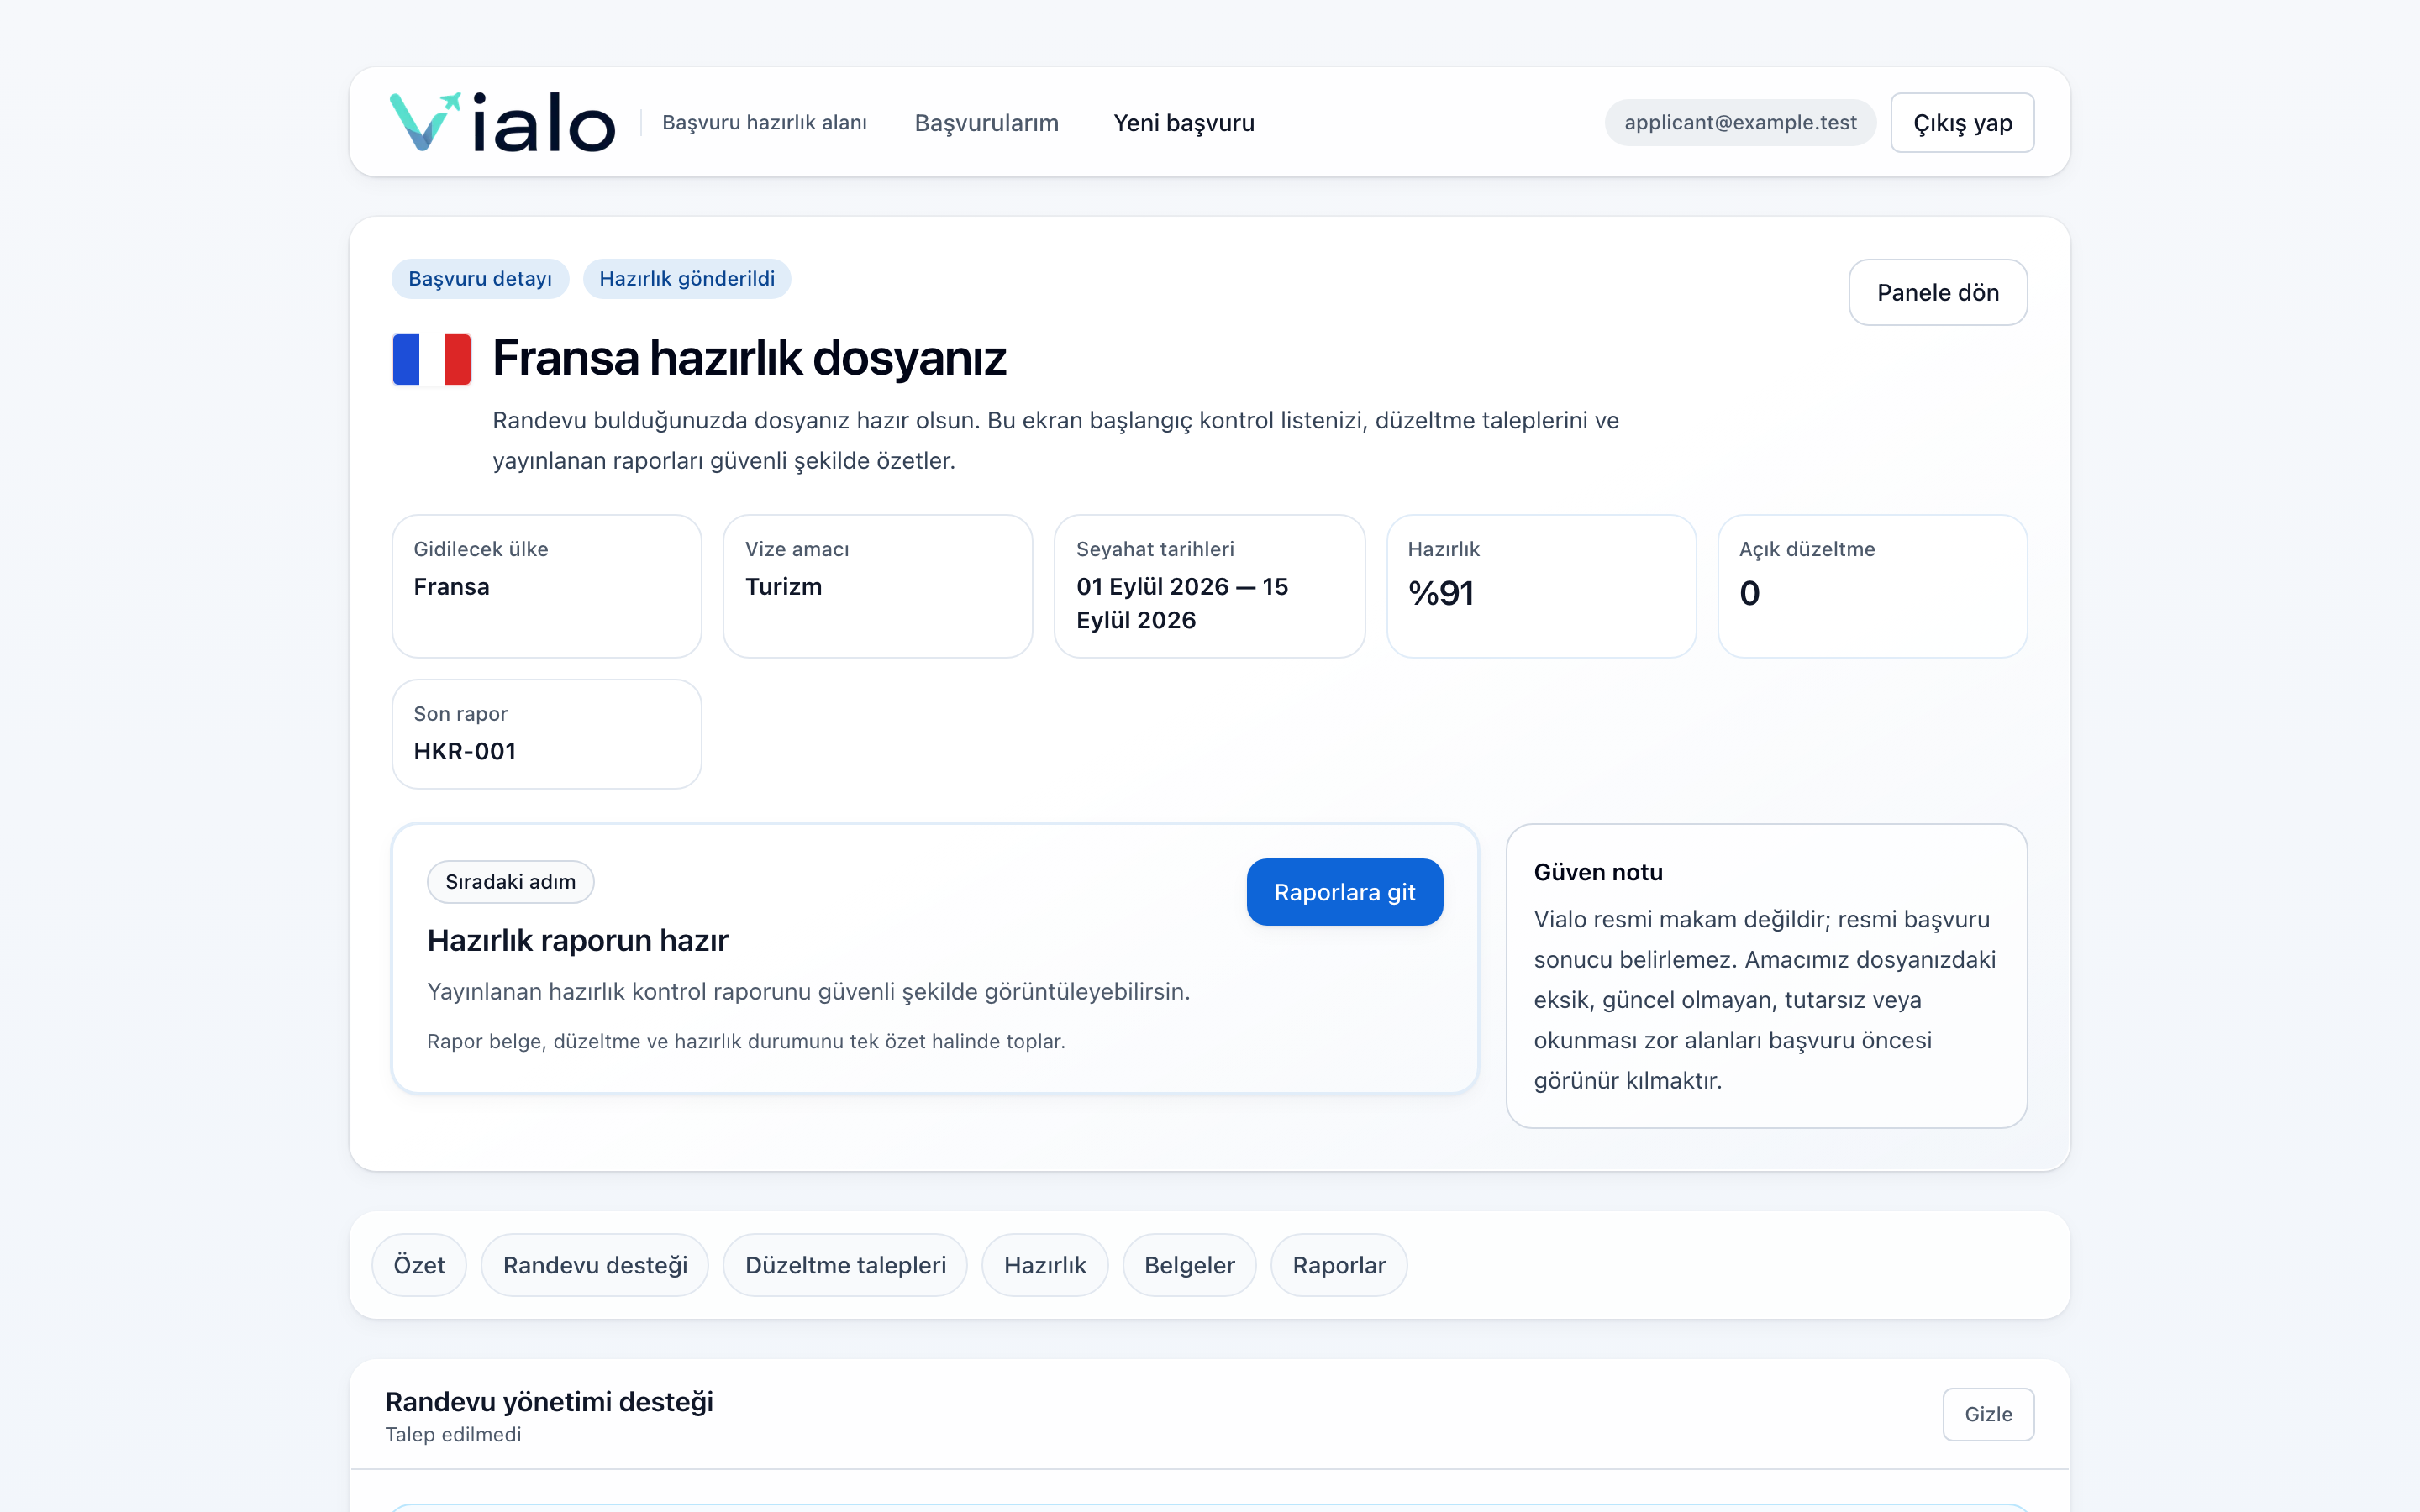Open the Düzeltme talepleri tab
This screenshot has height=1512, width=2420.
[x=845, y=1265]
